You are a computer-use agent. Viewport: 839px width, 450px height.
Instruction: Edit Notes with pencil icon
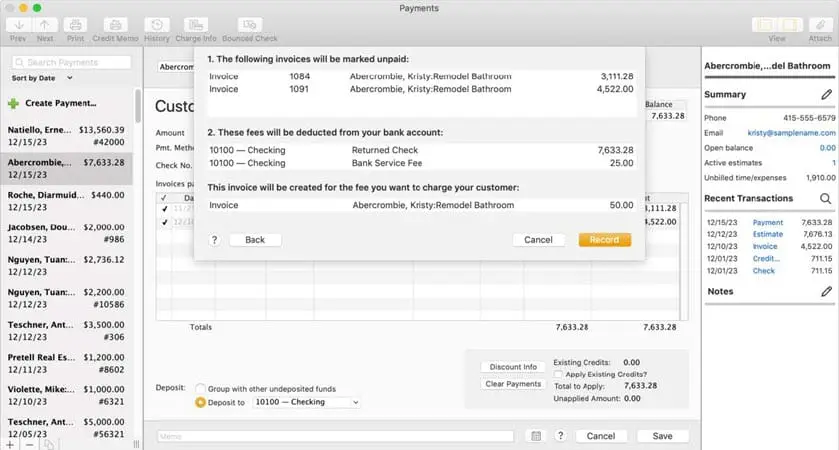(x=827, y=292)
